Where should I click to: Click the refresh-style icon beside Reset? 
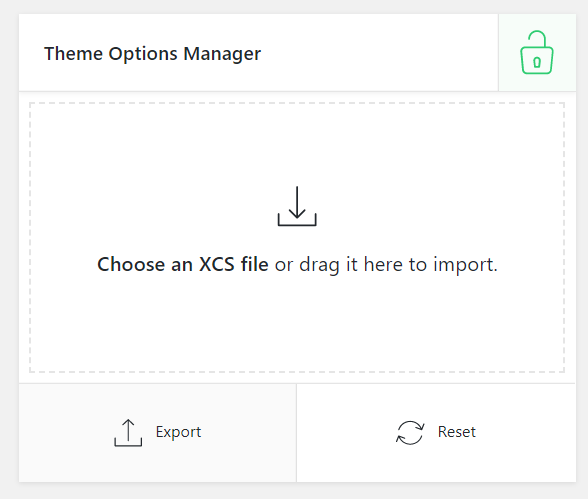[x=410, y=433]
